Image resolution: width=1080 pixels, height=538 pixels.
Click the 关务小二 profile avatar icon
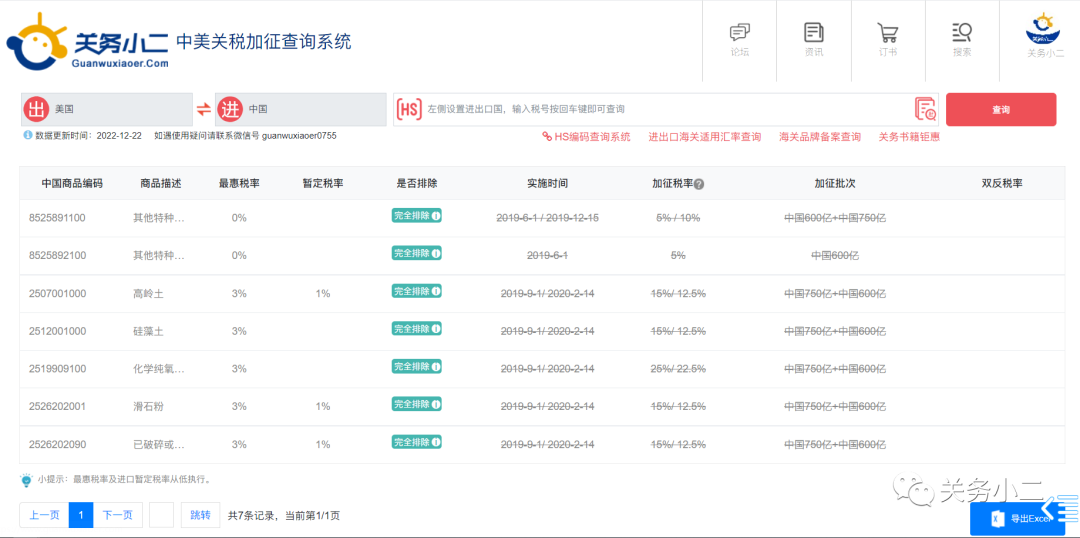click(1045, 28)
